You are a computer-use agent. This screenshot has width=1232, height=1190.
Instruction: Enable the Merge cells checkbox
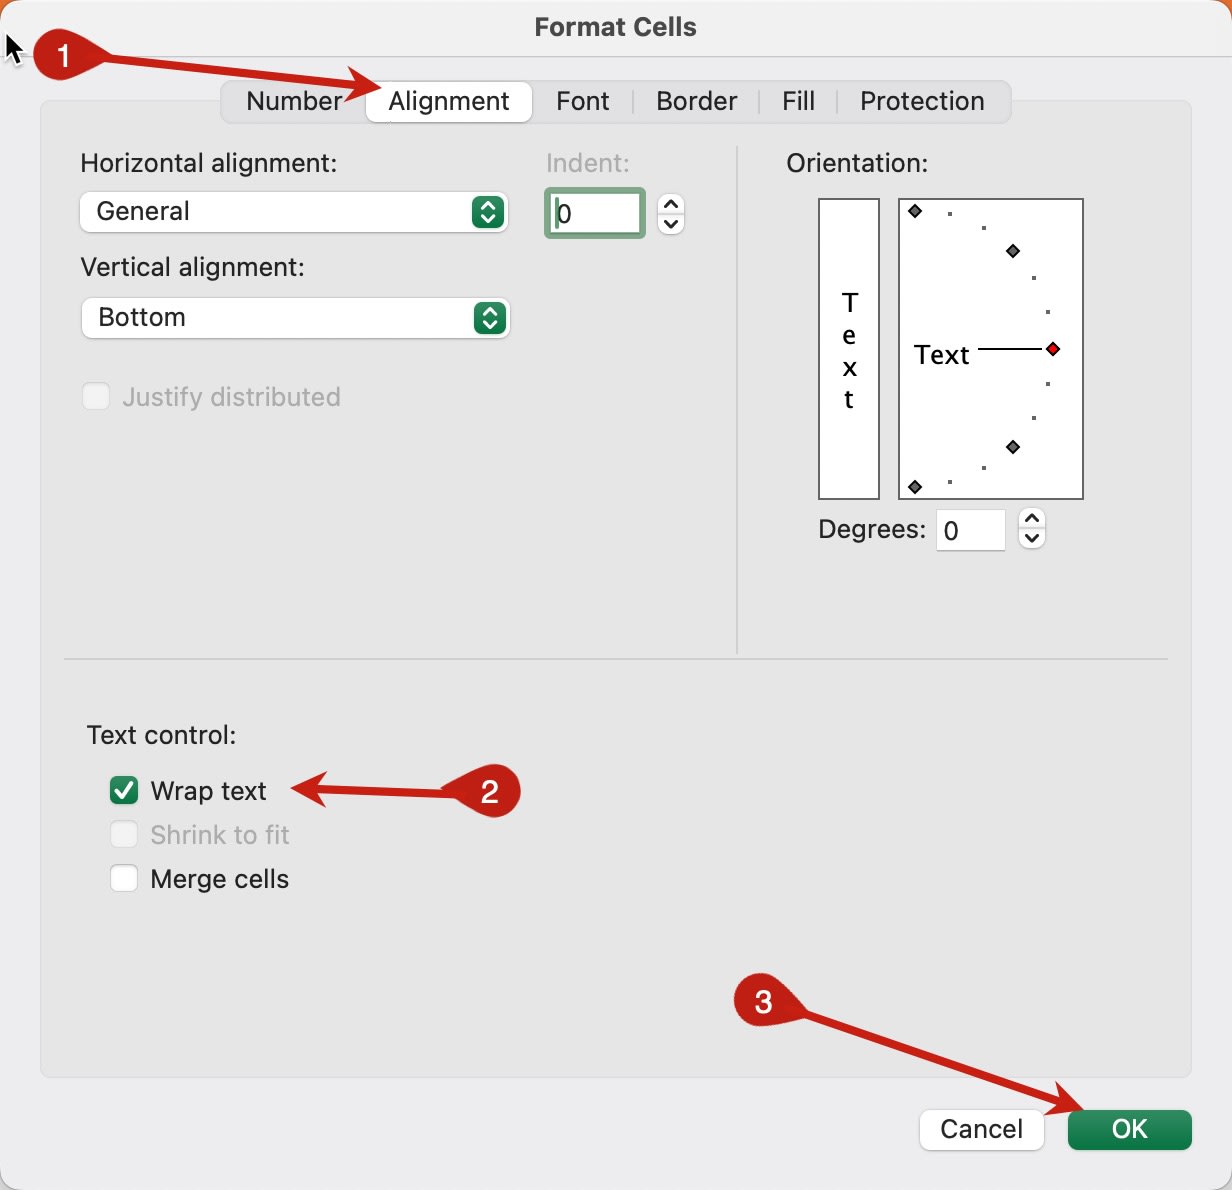[123, 878]
